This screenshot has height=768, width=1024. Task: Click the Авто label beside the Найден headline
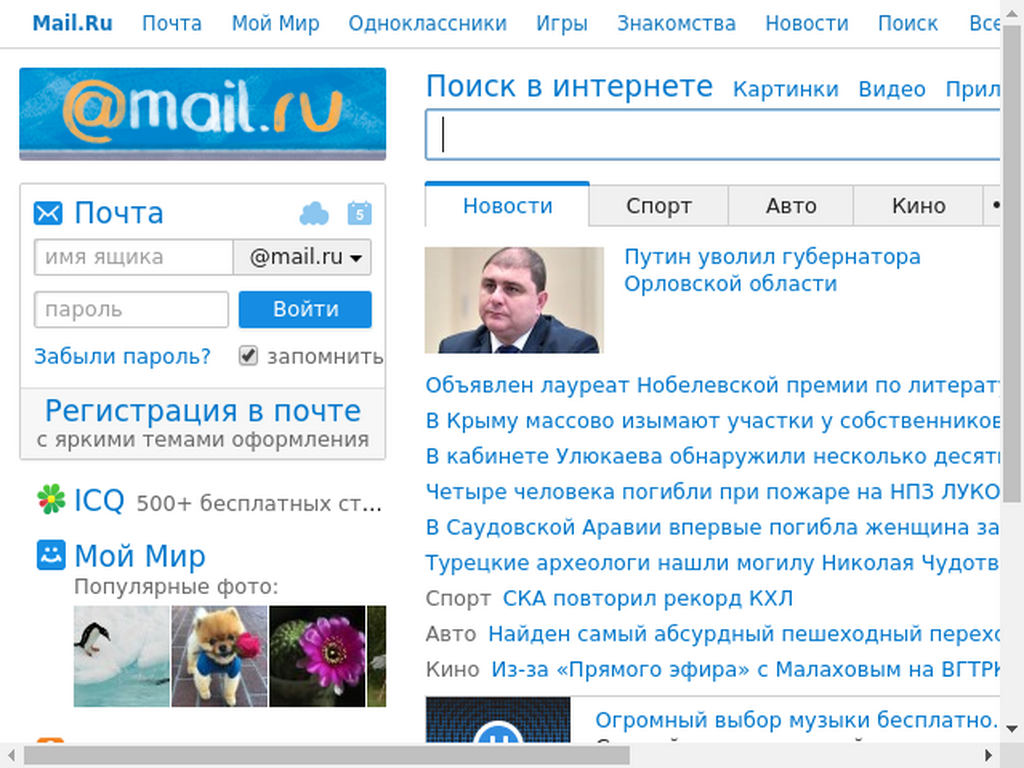click(x=451, y=633)
